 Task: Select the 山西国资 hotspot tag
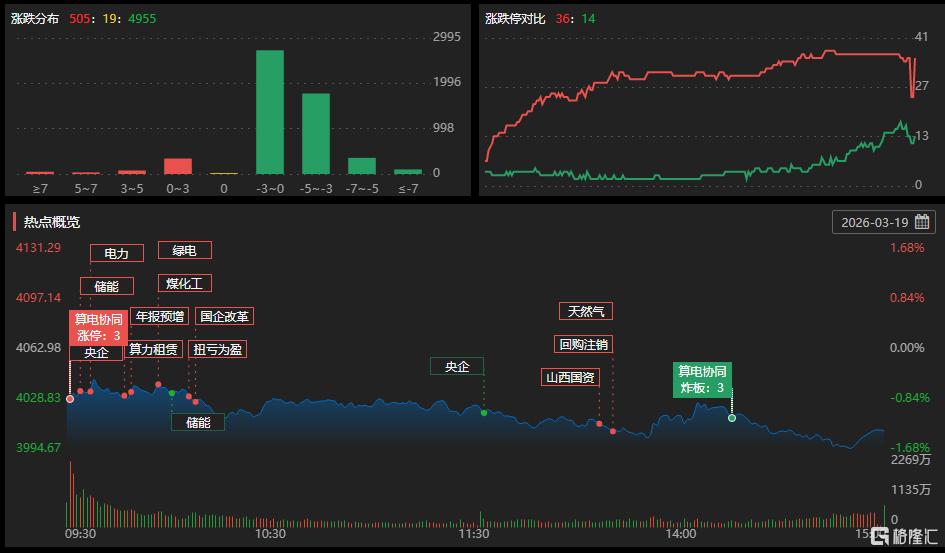[x=570, y=378]
